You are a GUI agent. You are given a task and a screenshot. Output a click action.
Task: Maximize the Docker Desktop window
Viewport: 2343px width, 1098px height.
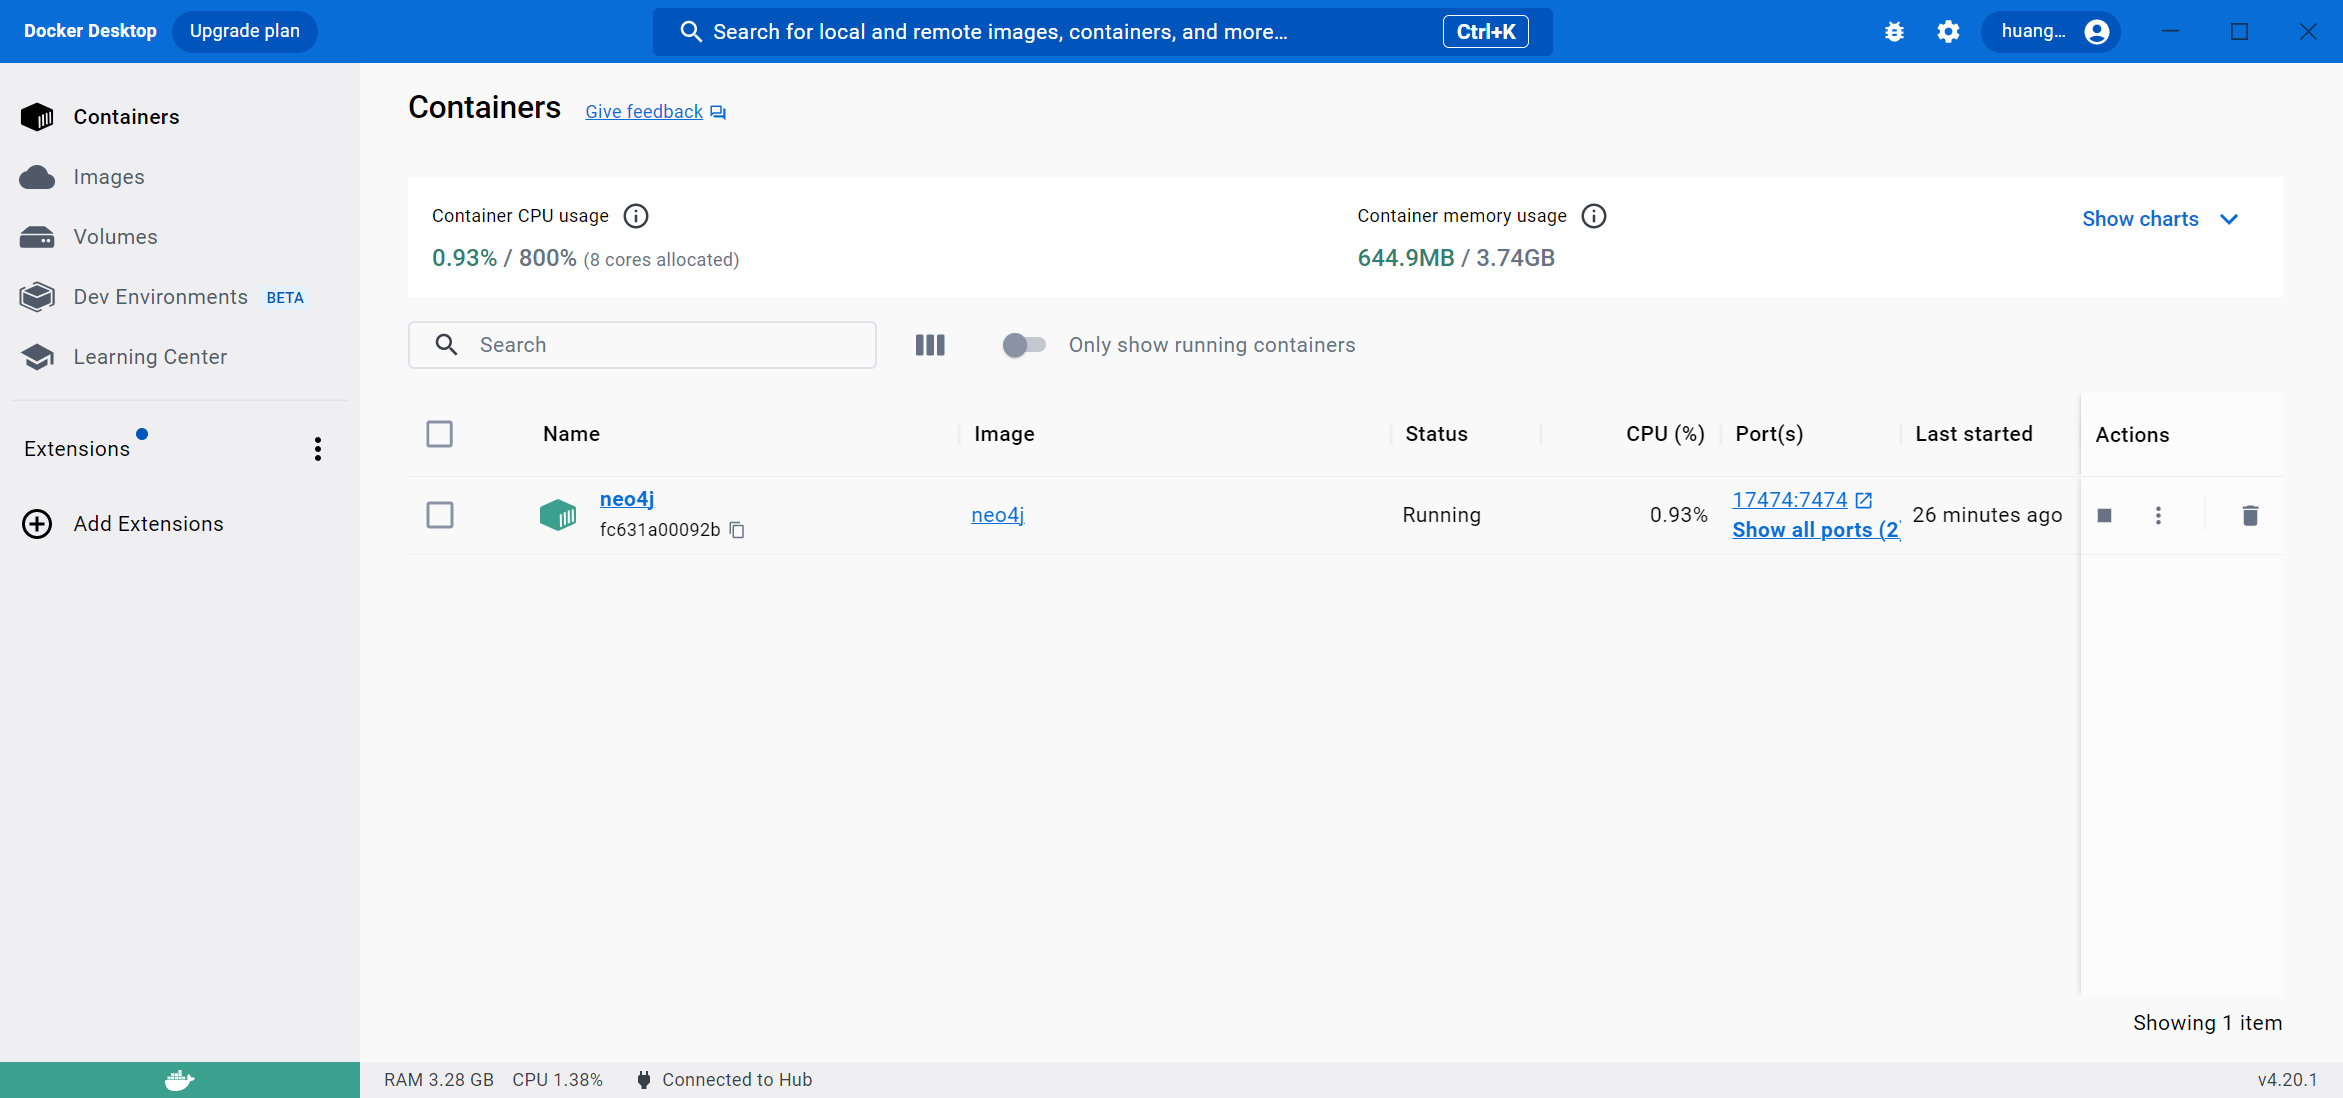pyautogui.click(x=2240, y=32)
